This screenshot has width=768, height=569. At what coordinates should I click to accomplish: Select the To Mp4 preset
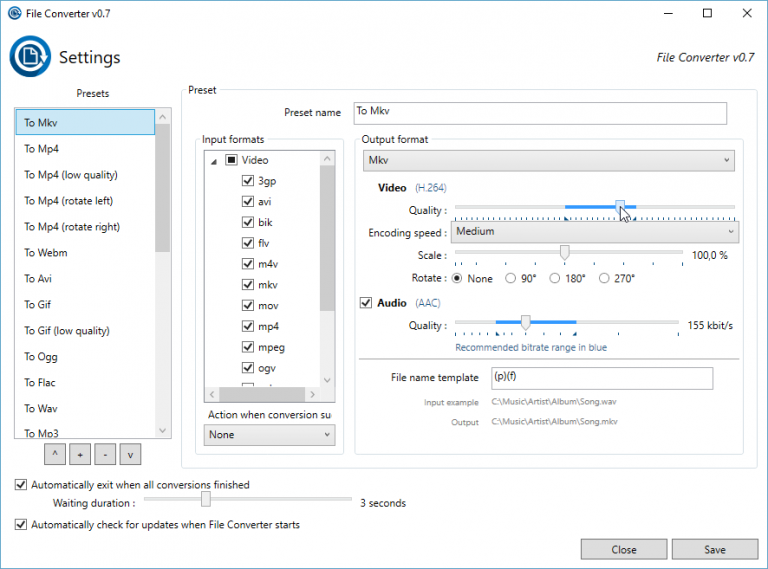(85, 148)
